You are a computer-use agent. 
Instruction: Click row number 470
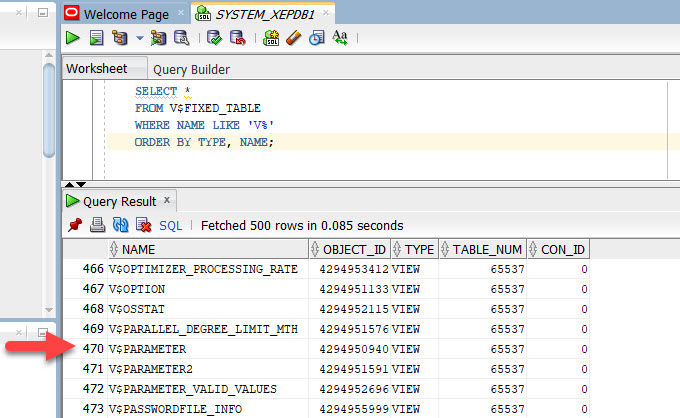tap(93, 349)
